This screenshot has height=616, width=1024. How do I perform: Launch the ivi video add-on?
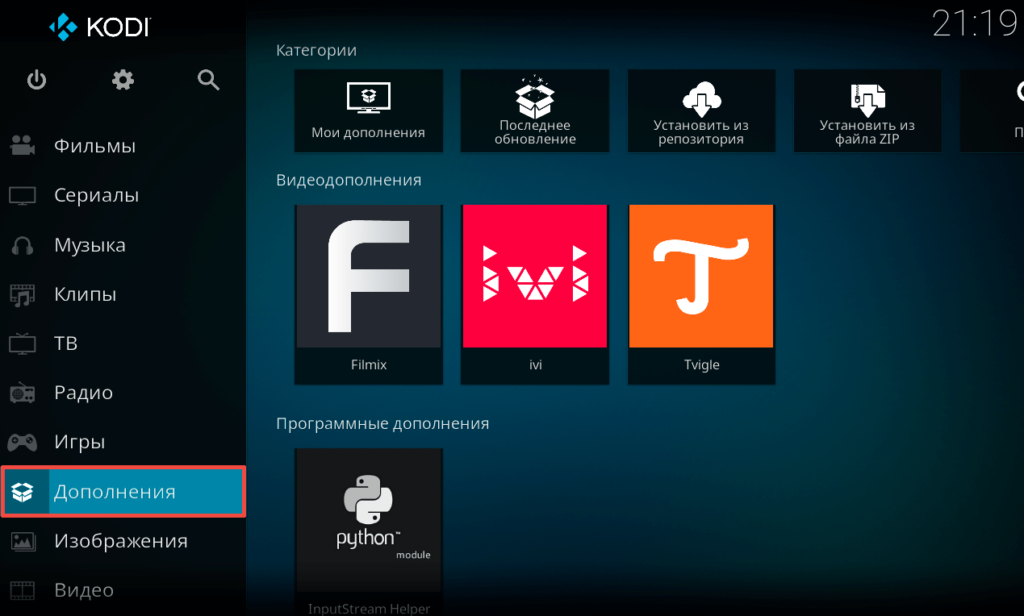click(x=534, y=293)
